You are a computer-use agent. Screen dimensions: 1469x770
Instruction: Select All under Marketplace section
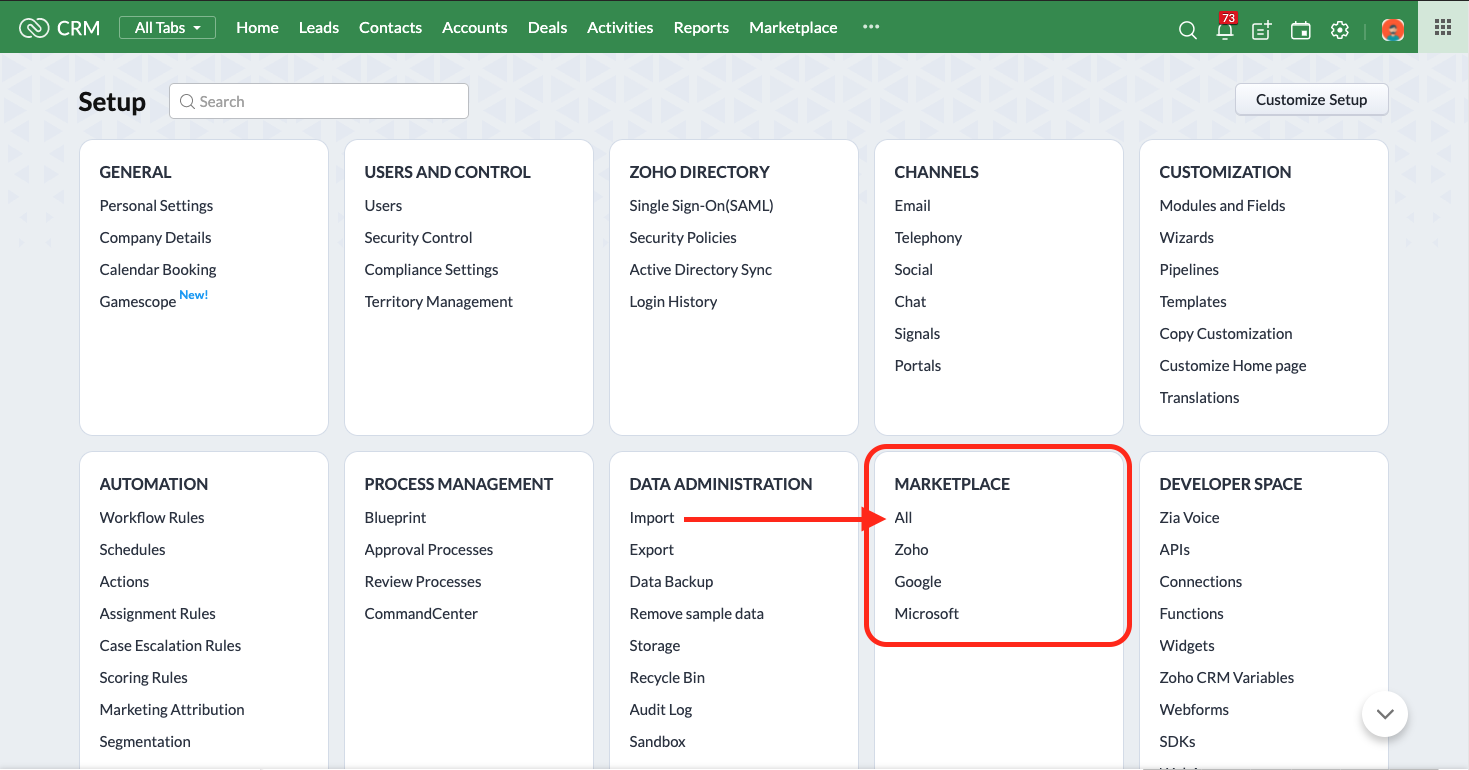pos(903,518)
